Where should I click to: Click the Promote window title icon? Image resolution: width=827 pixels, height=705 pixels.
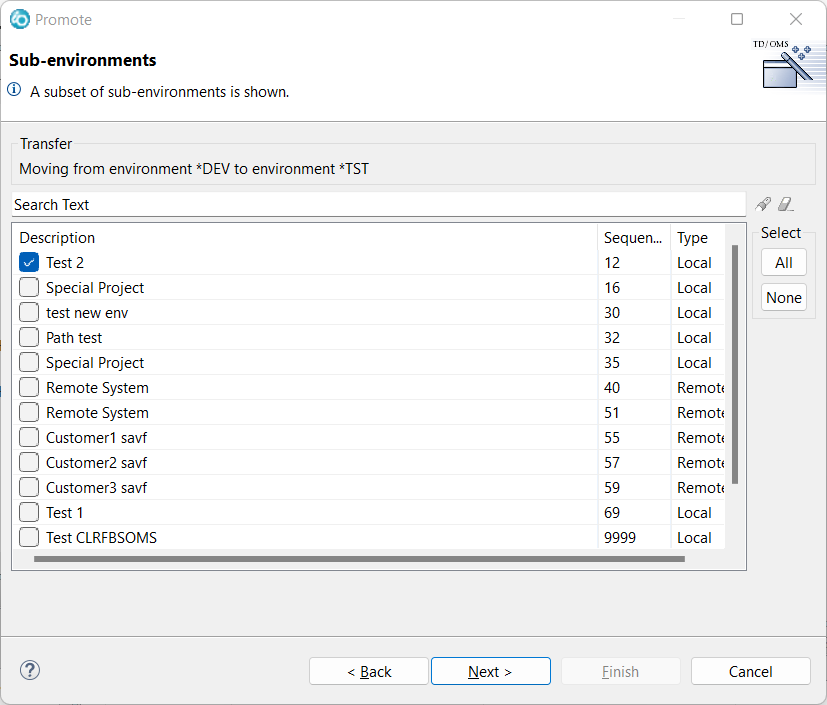point(19,19)
